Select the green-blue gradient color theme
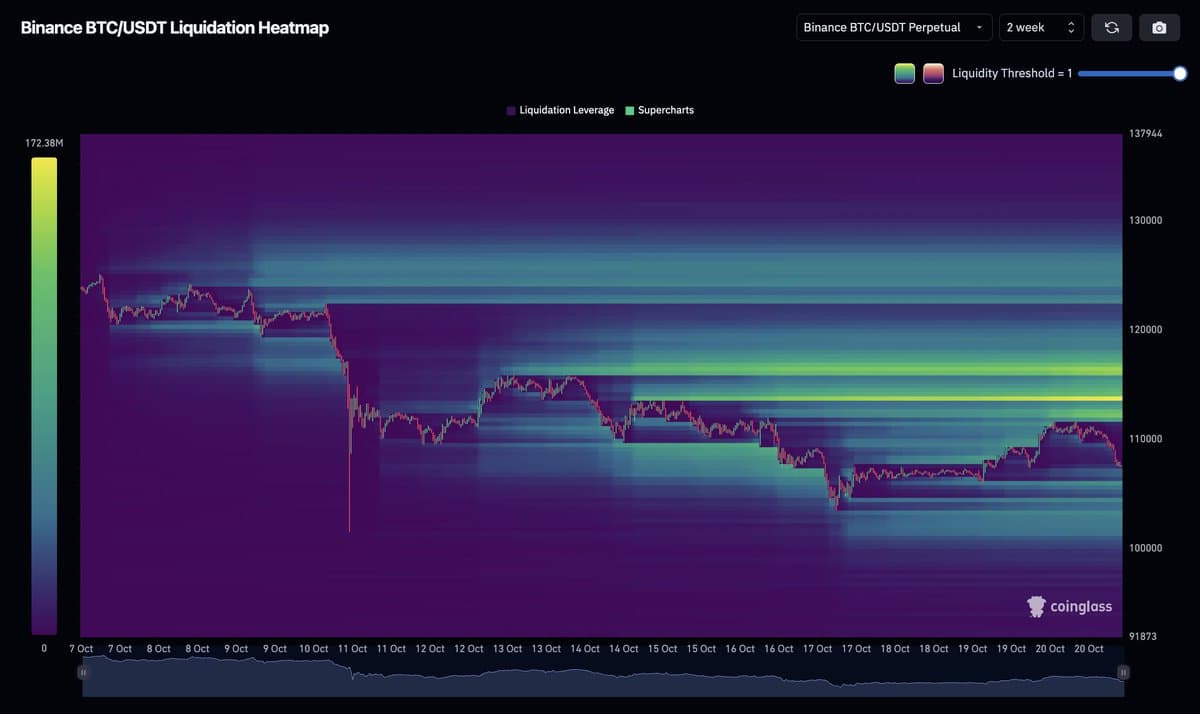This screenshot has height=714, width=1200. point(905,73)
